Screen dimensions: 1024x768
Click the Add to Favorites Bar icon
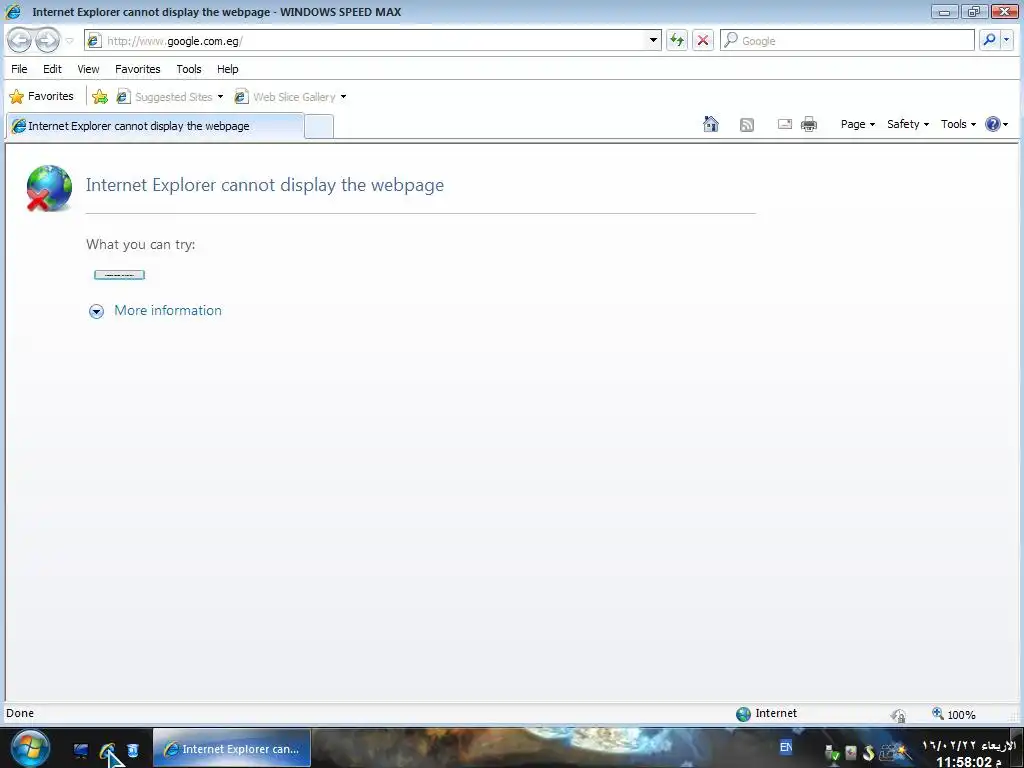coord(100,97)
